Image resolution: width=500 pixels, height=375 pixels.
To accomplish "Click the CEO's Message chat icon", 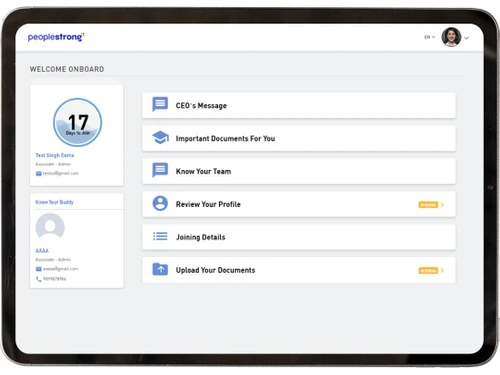I will pyautogui.click(x=160, y=105).
